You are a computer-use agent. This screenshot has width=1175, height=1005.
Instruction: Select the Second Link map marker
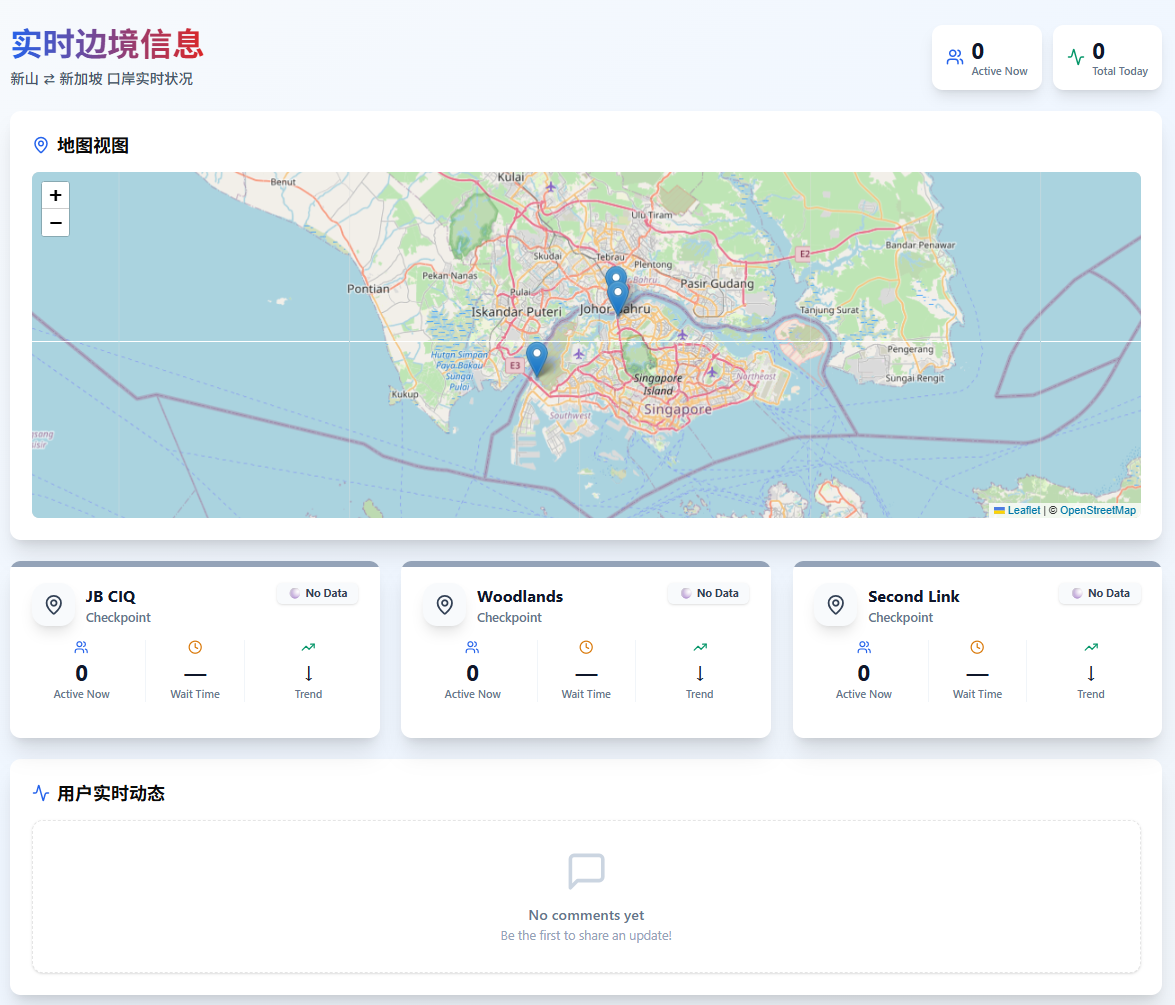pos(537,359)
